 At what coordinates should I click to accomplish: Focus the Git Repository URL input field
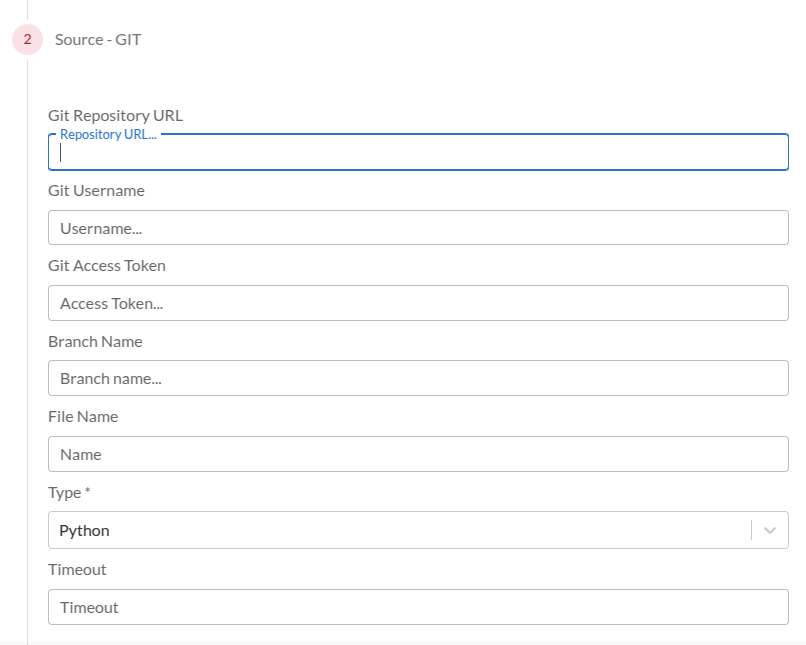[418, 153]
